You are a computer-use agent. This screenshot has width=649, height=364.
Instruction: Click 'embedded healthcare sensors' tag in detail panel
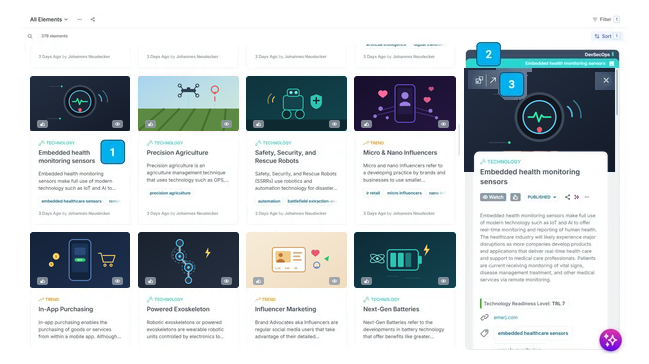pyautogui.click(x=533, y=333)
